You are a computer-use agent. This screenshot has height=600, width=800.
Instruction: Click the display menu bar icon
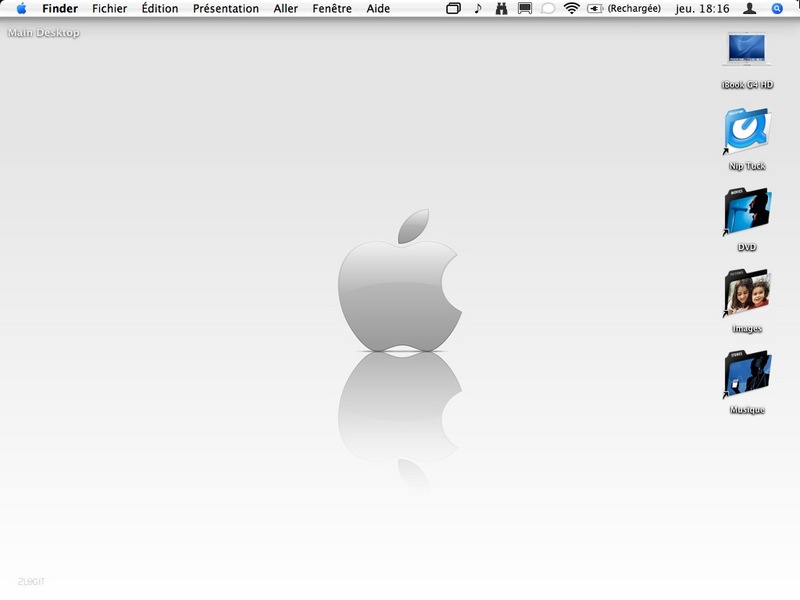pos(525,9)
